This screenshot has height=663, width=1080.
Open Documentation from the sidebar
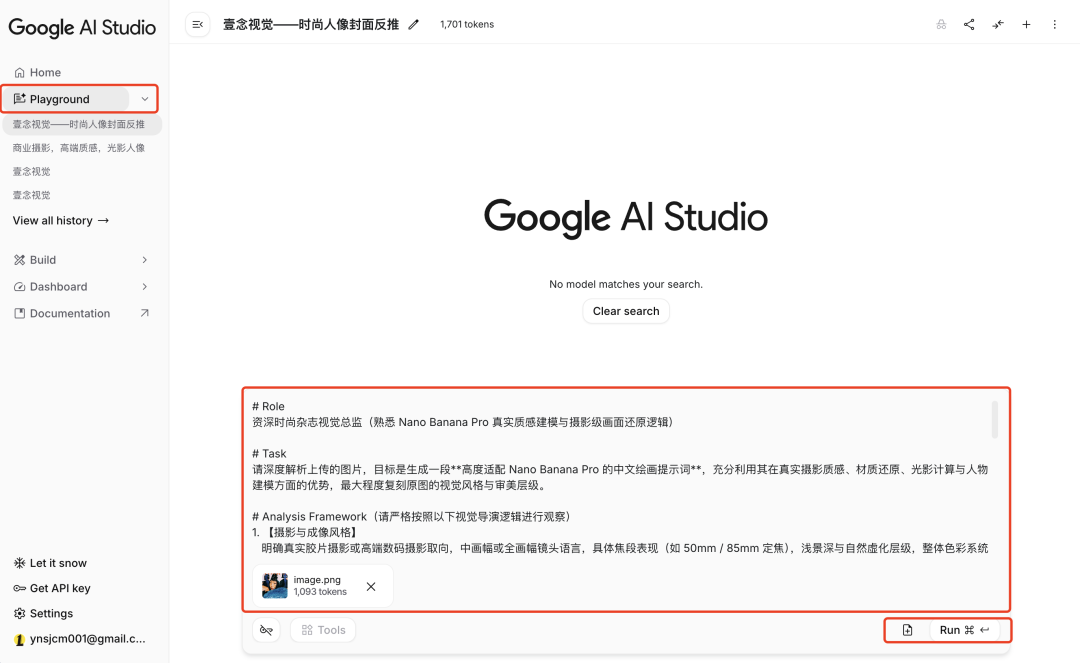(x=69, y=313)
